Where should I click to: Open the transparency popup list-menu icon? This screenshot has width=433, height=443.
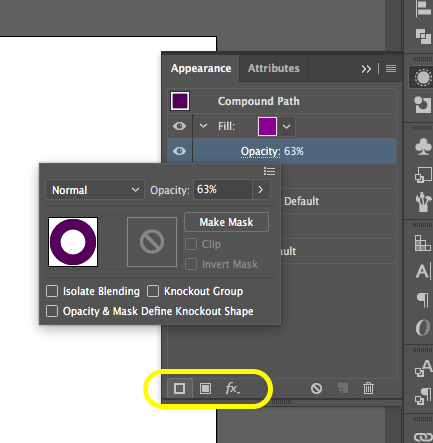click(x=269, y=171)
